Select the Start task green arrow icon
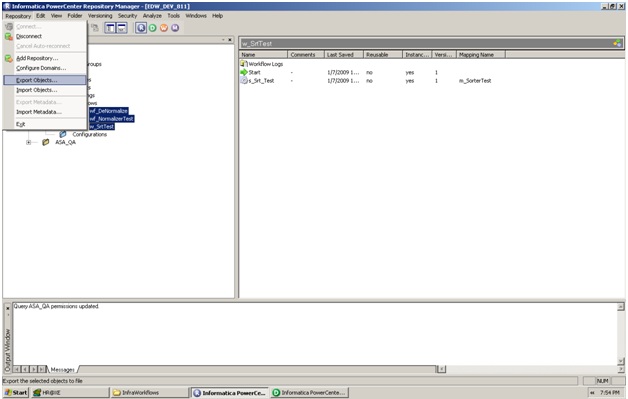This screenshot has height=399, width=628. point(244,72)
